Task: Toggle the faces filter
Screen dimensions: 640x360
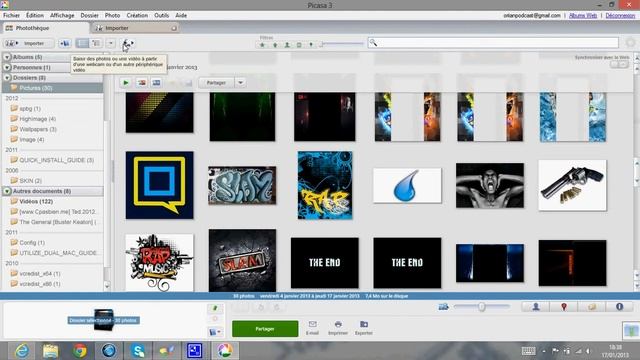Action: pyautogui.click(x=287, y=44)
